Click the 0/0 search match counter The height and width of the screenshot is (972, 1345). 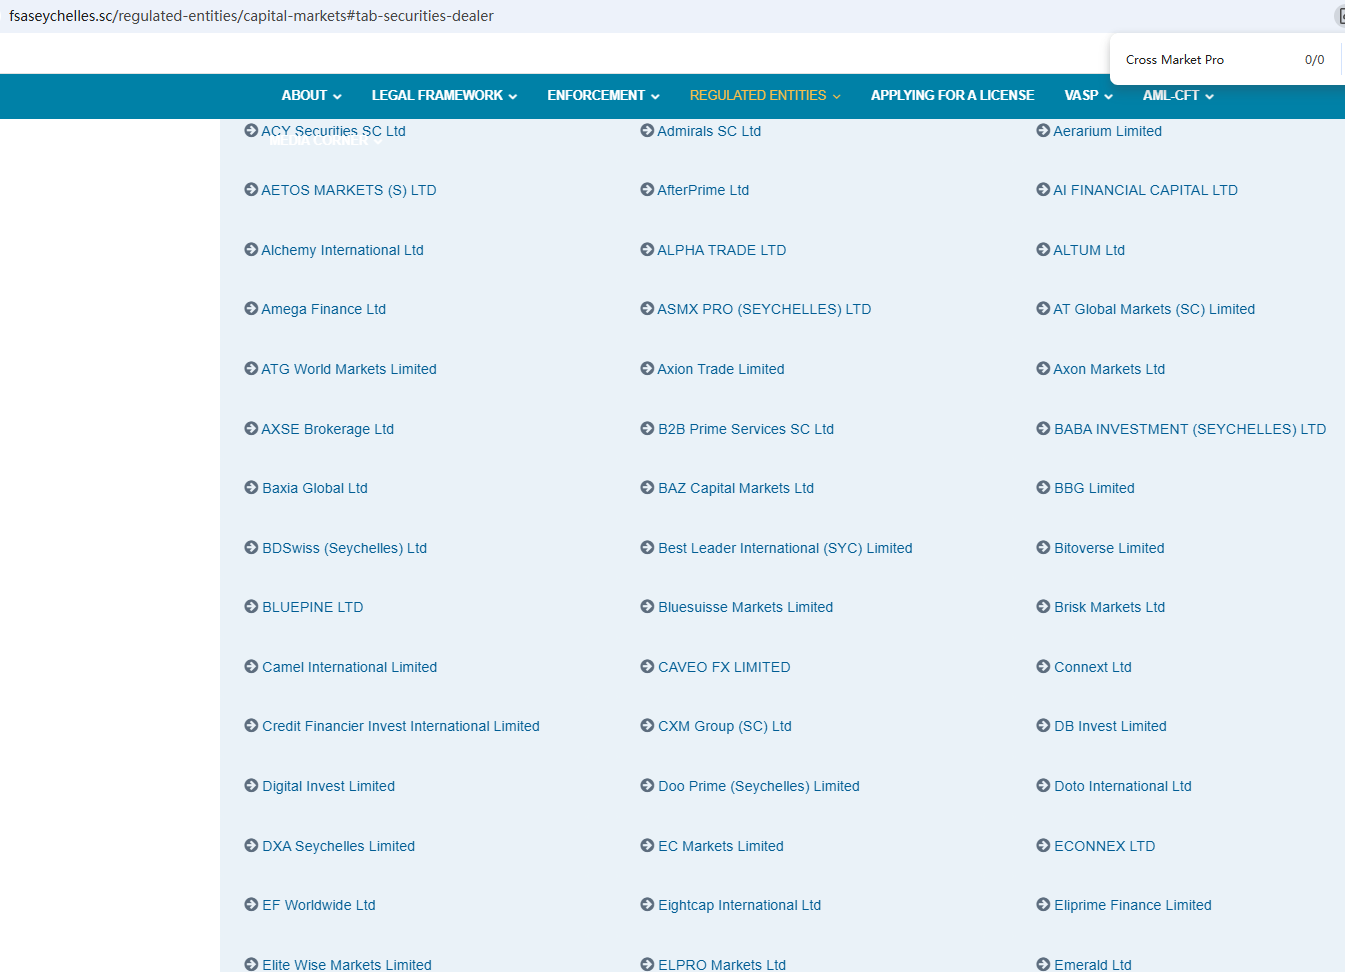[1314, 60]
